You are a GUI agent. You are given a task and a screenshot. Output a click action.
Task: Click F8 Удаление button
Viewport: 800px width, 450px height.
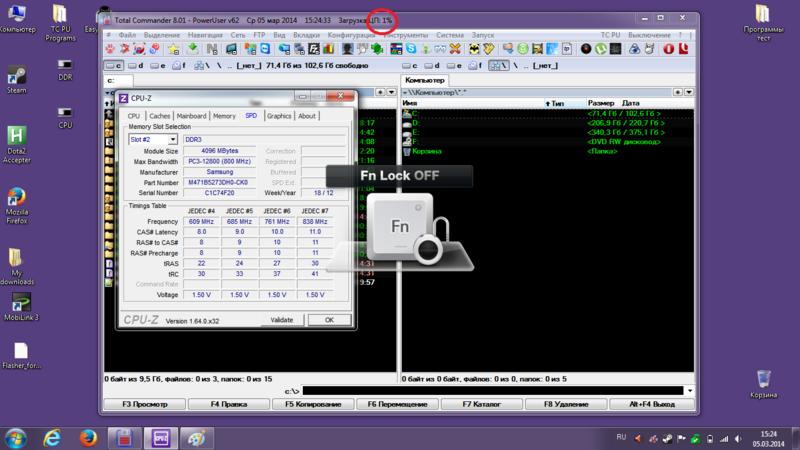(x=566, y=404)
